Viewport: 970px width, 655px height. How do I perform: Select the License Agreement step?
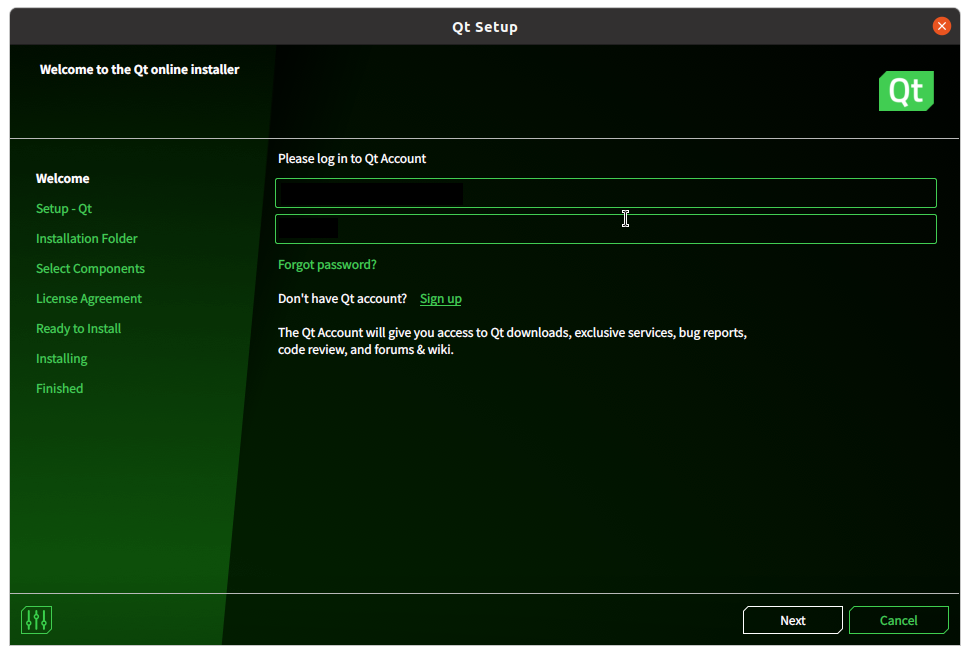(x=88, y=299)
